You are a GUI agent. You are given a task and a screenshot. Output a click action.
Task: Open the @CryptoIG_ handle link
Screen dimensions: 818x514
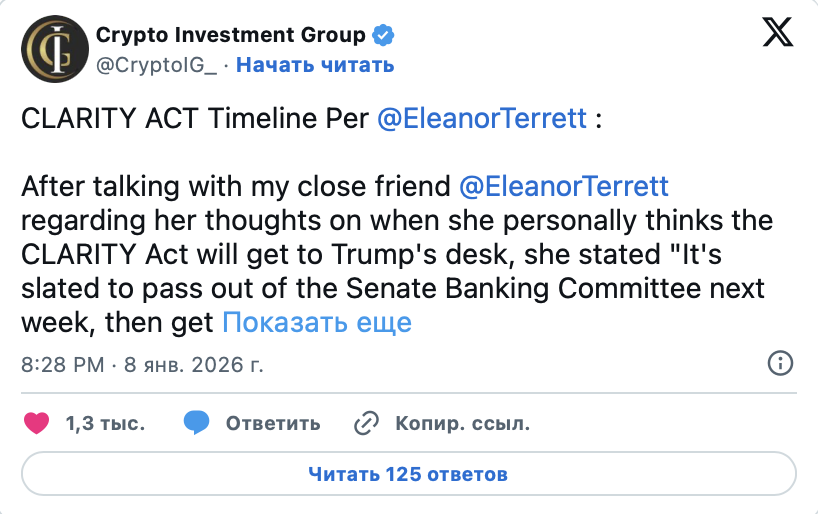(157, 65)
